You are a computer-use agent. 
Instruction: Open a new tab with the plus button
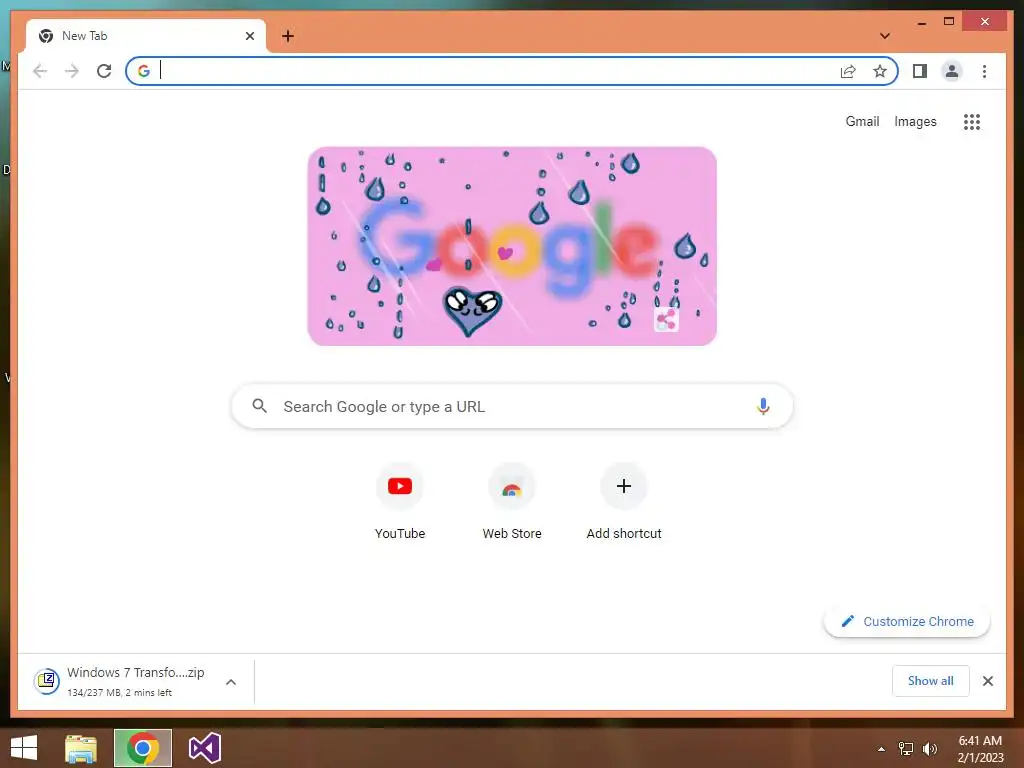288,36
